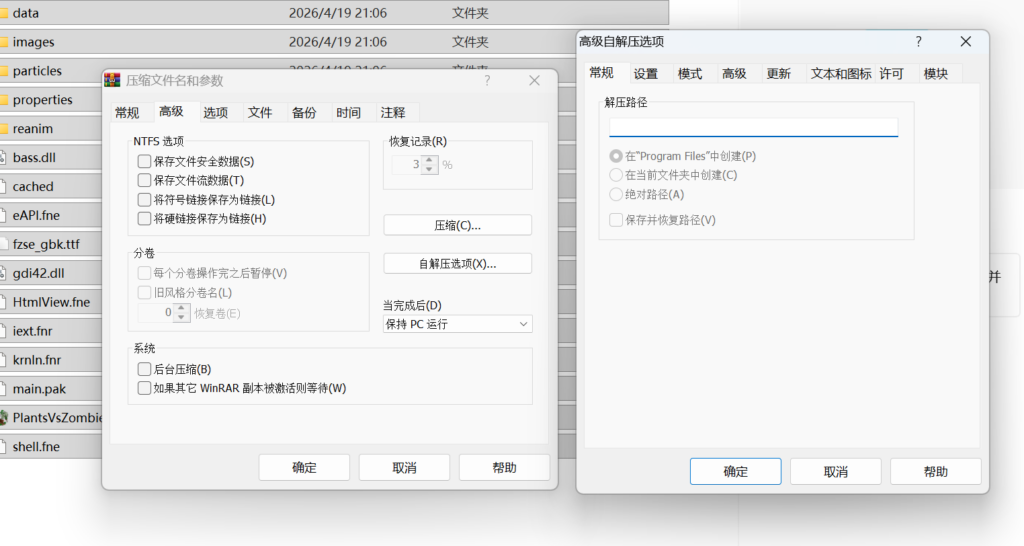Click the down arrow on 恢复卷 spinner
Viewport: 1024px width, 546px height.
pos(181,318)
